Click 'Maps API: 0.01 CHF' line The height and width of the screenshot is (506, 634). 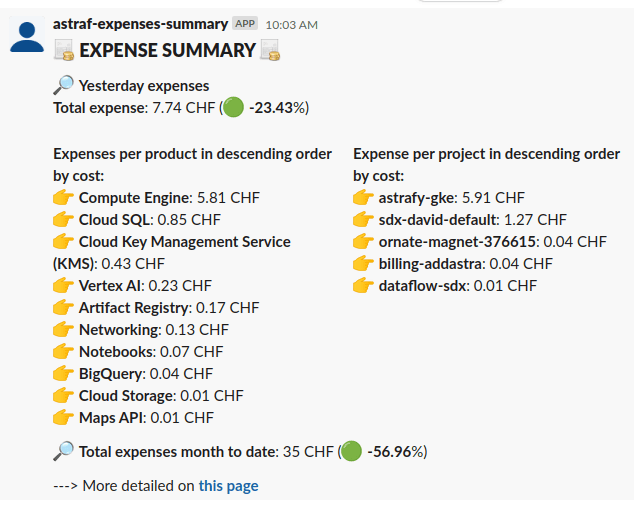[146, 417]
